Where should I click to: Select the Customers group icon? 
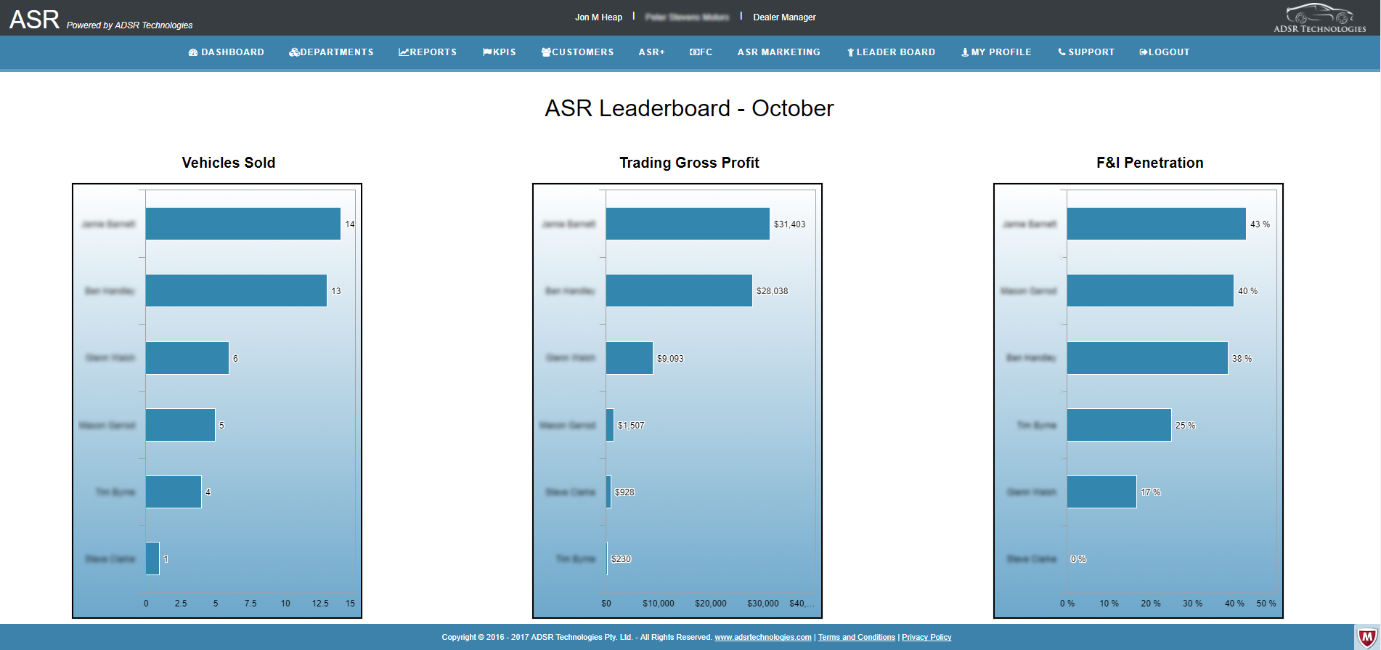[546, 52]
